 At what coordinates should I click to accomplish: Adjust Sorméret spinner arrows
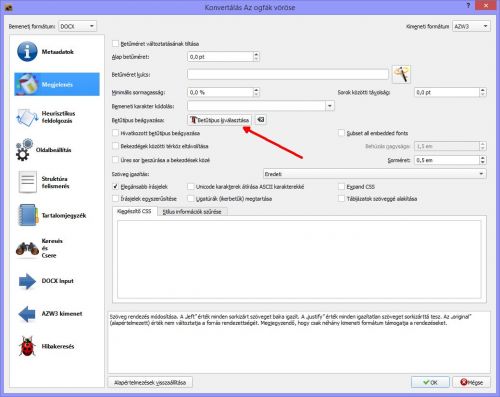483,160
